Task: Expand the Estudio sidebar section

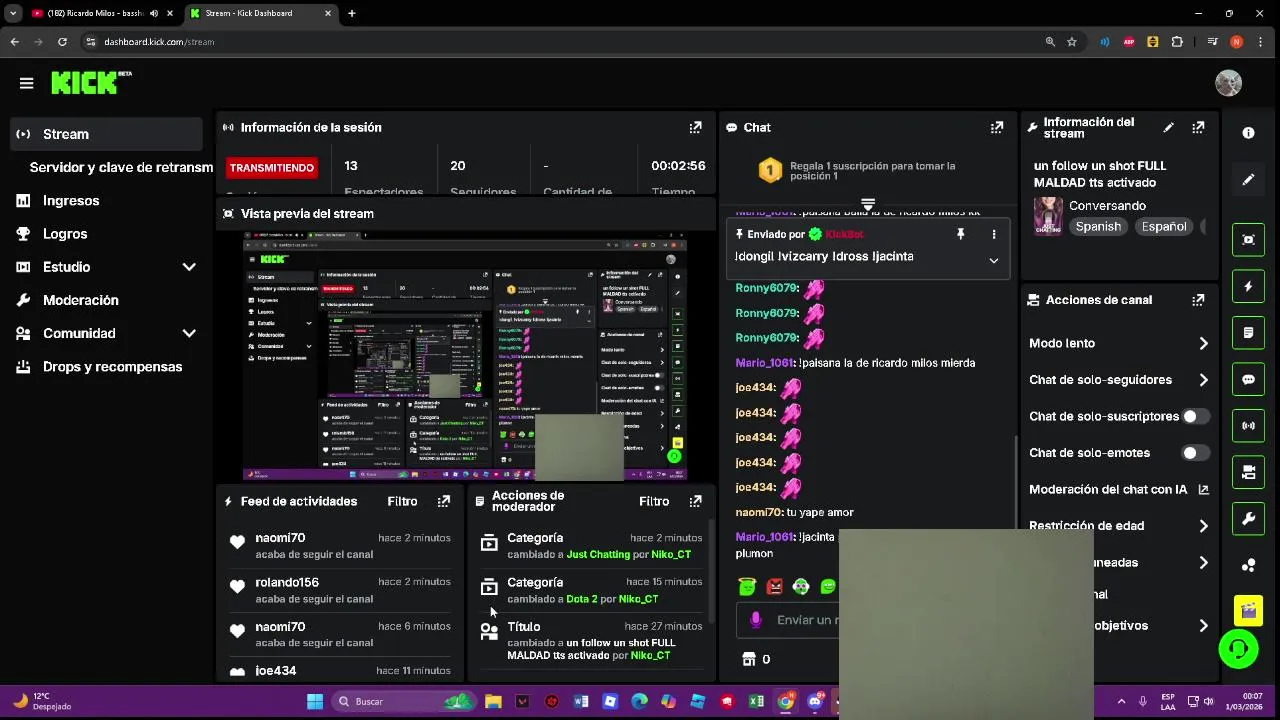Action: pyautogui.click(x=189, y=267)
